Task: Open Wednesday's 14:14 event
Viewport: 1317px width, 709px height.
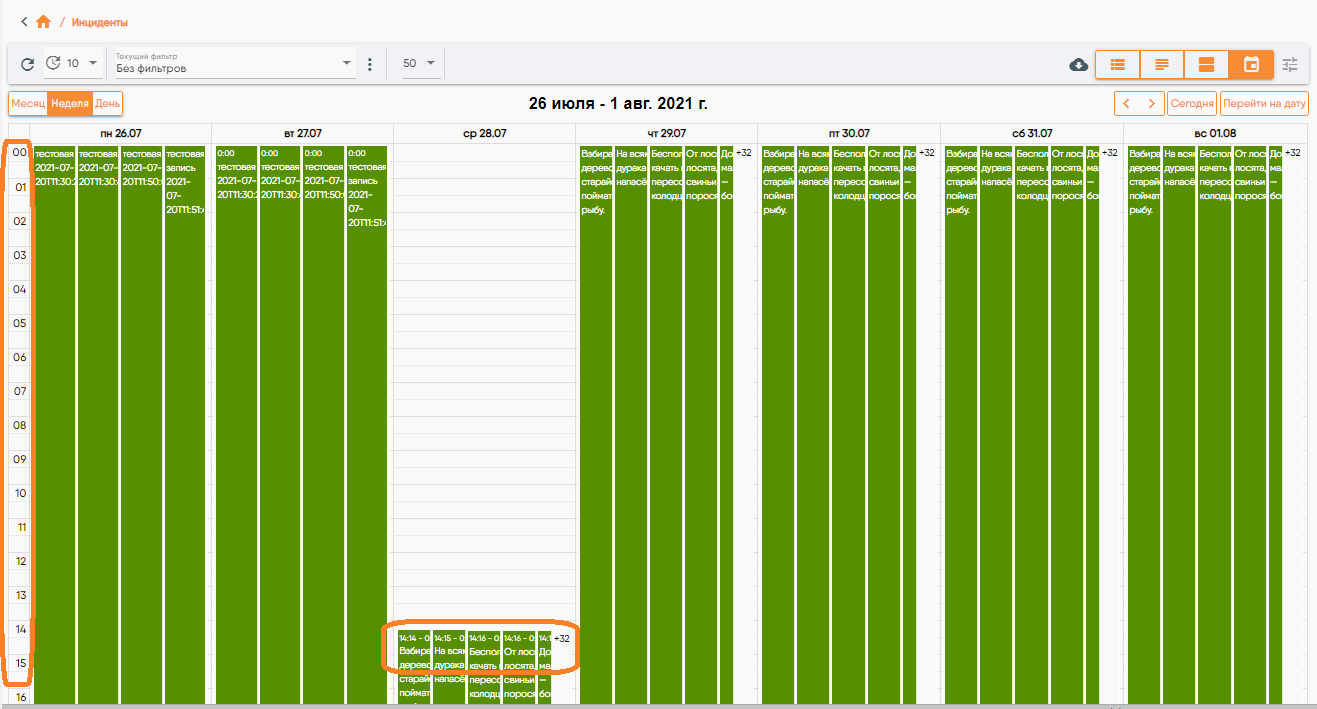Action: 414,667
